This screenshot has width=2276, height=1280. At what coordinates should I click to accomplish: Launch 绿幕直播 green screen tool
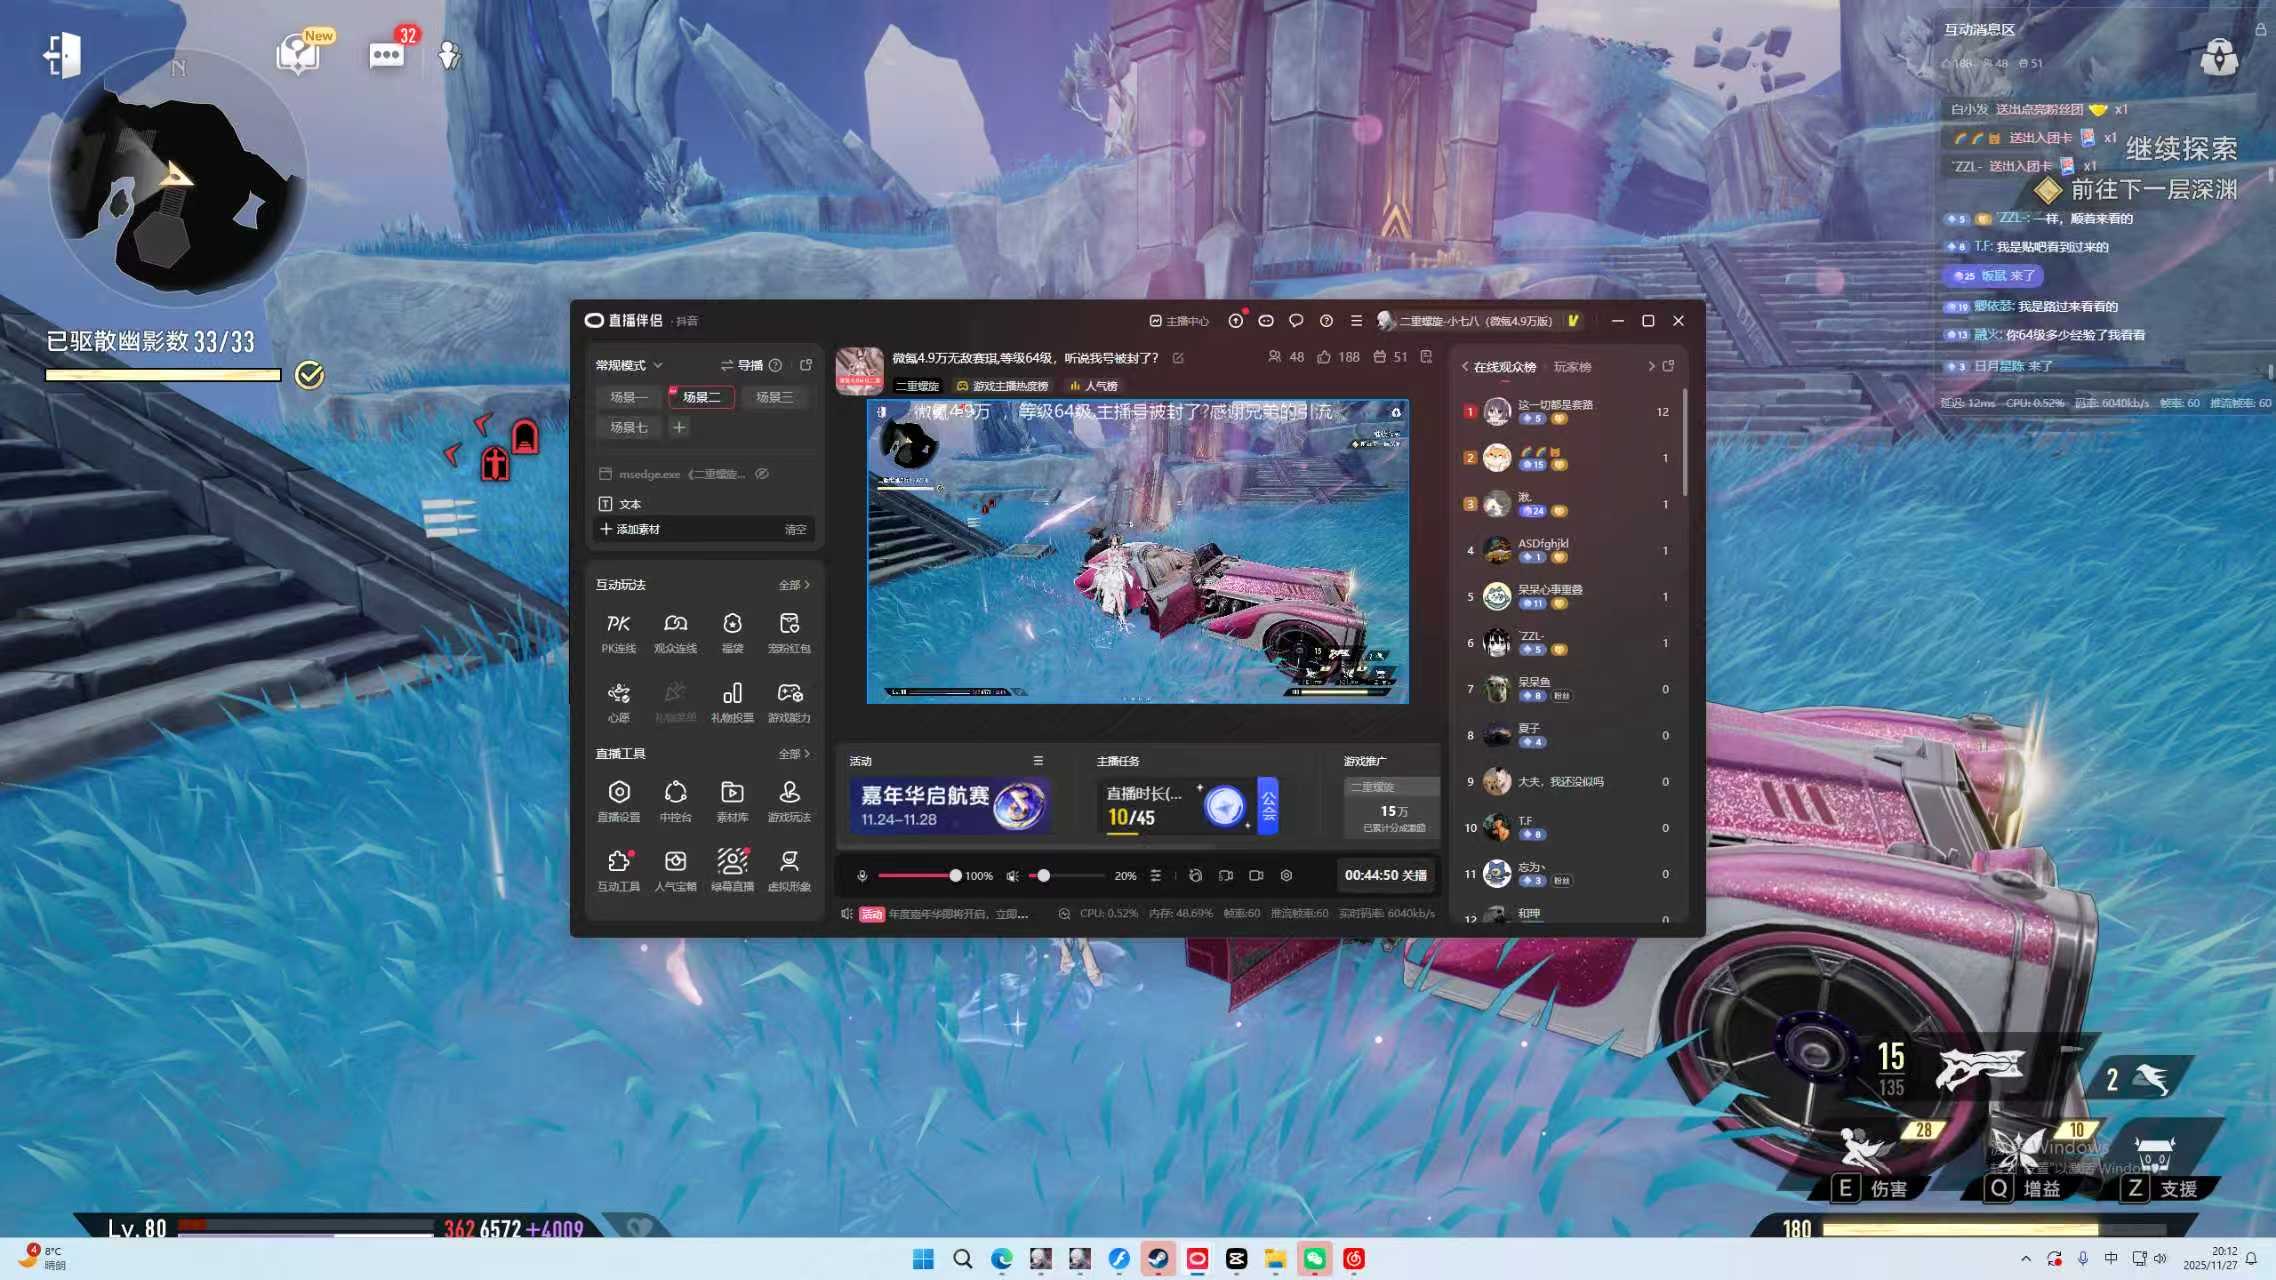(732, 870)
